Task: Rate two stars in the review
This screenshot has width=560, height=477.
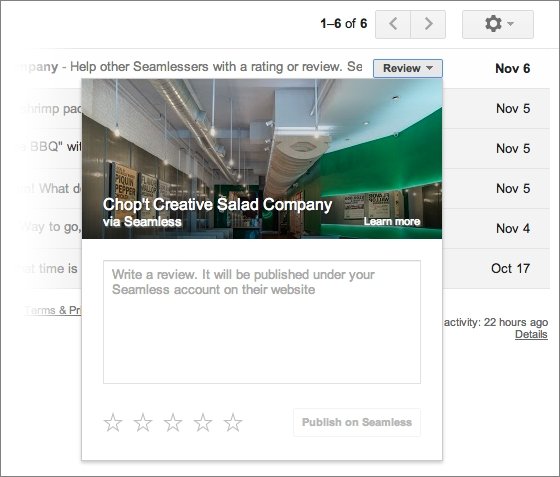Action: click(143, 422)
